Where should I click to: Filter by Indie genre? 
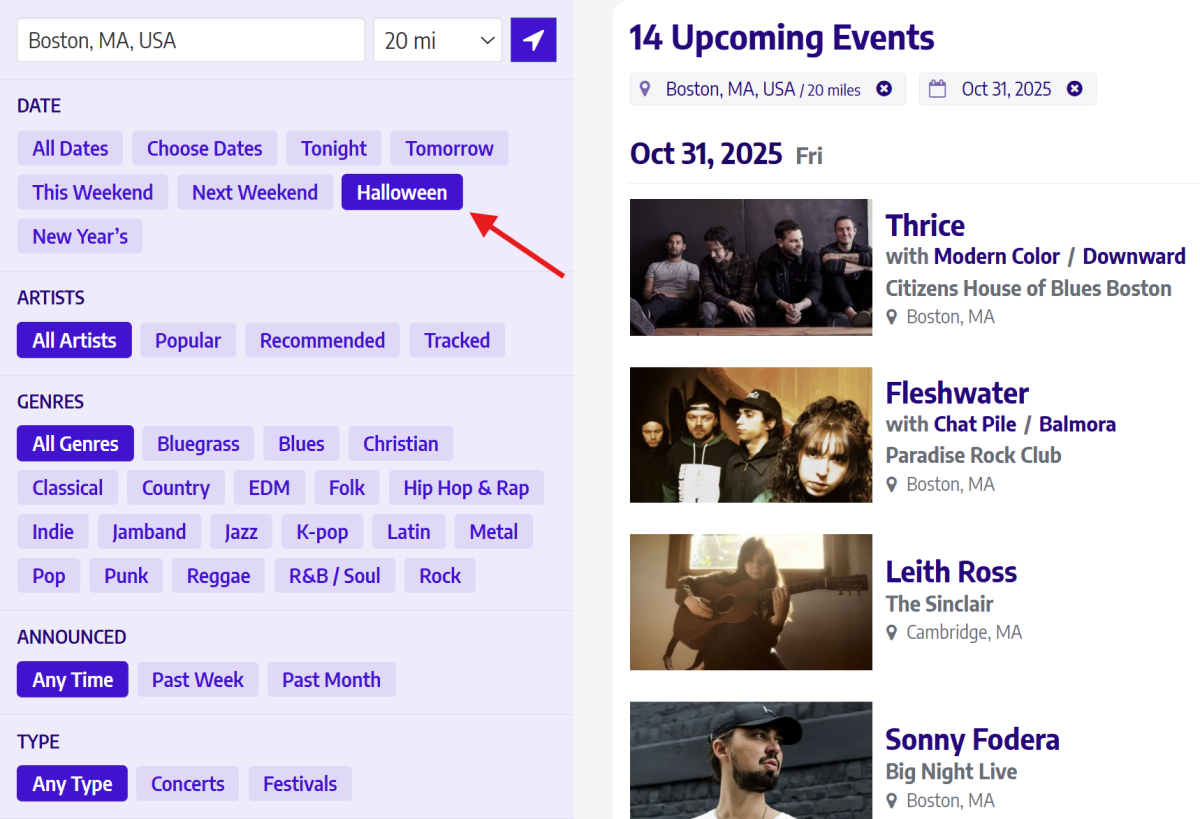53,532
